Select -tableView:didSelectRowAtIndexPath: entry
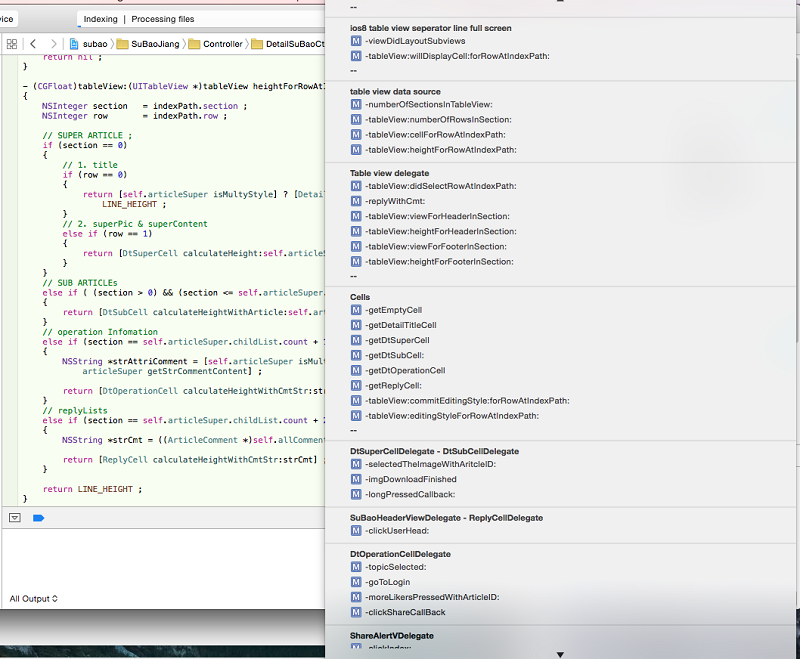Screen dimensions: 800x659 click(440, 186)
